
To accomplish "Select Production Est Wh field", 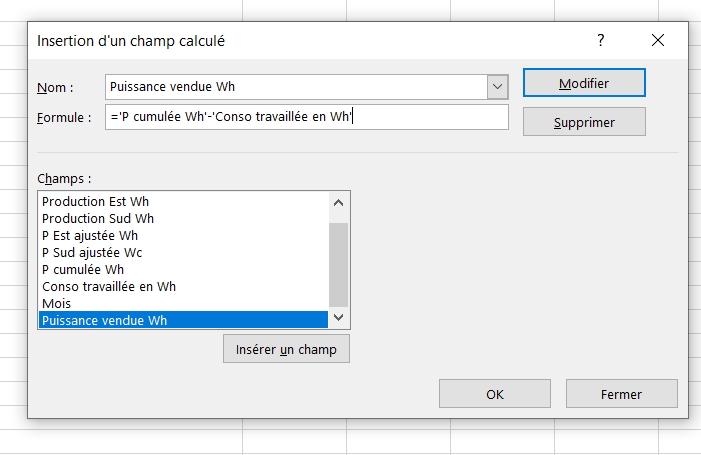I will [x=96, y=202].
